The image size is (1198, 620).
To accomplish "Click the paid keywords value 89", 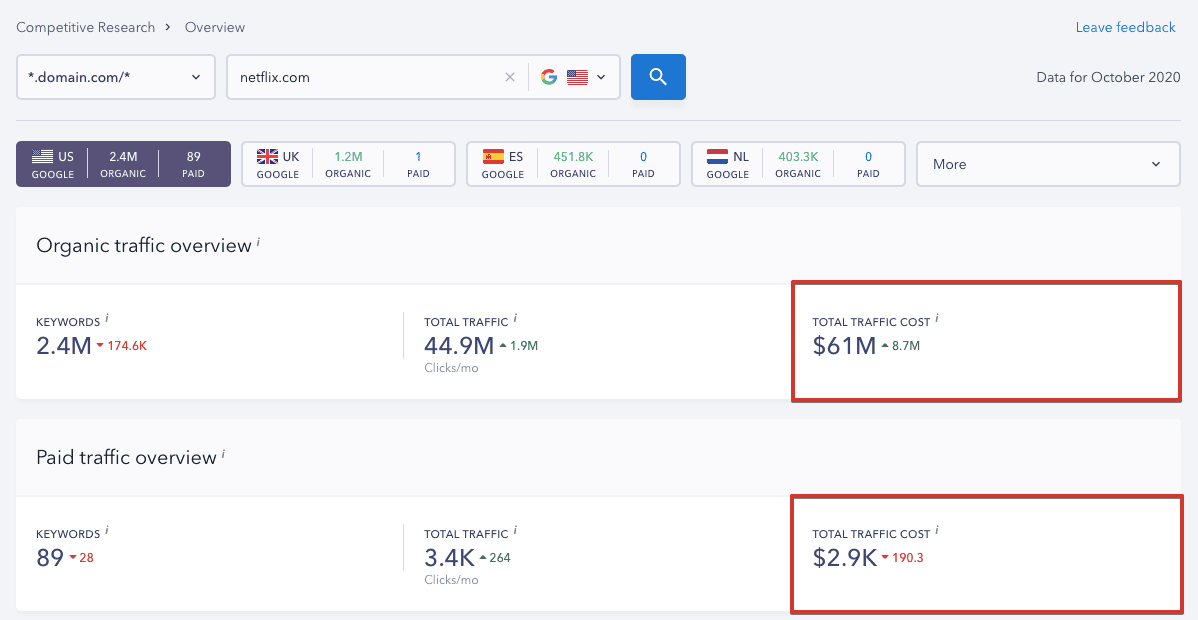I will click(50, 557).
